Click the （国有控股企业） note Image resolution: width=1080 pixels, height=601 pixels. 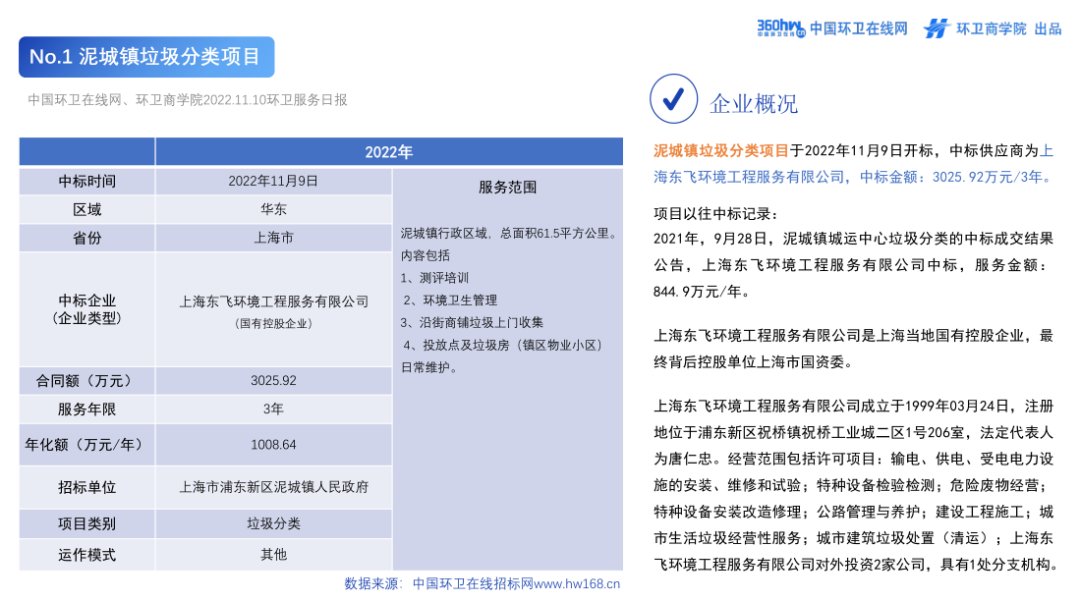point(273,324)
